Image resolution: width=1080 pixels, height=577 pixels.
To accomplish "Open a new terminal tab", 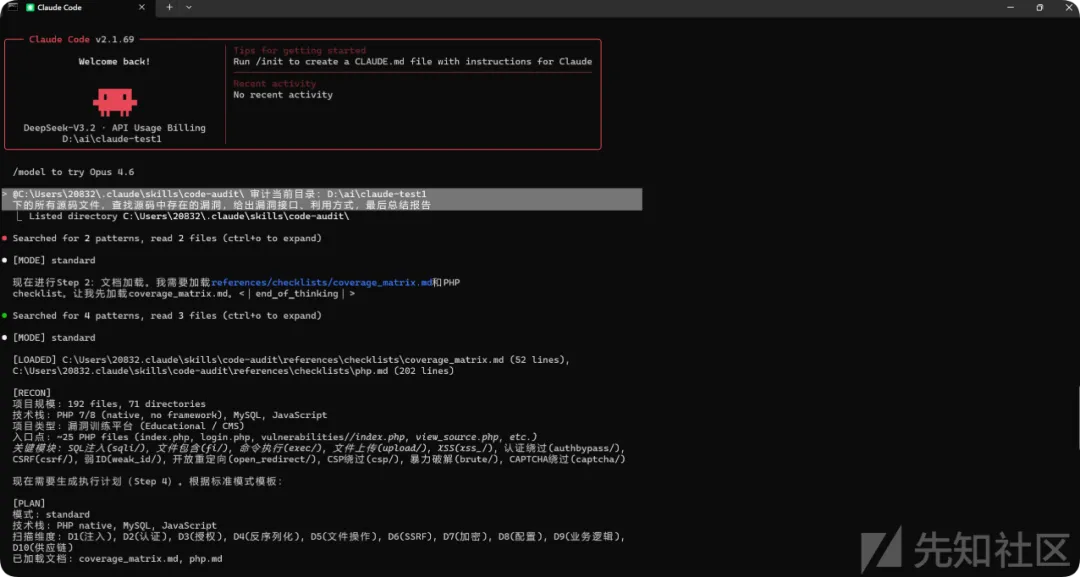I will (169, 8).
